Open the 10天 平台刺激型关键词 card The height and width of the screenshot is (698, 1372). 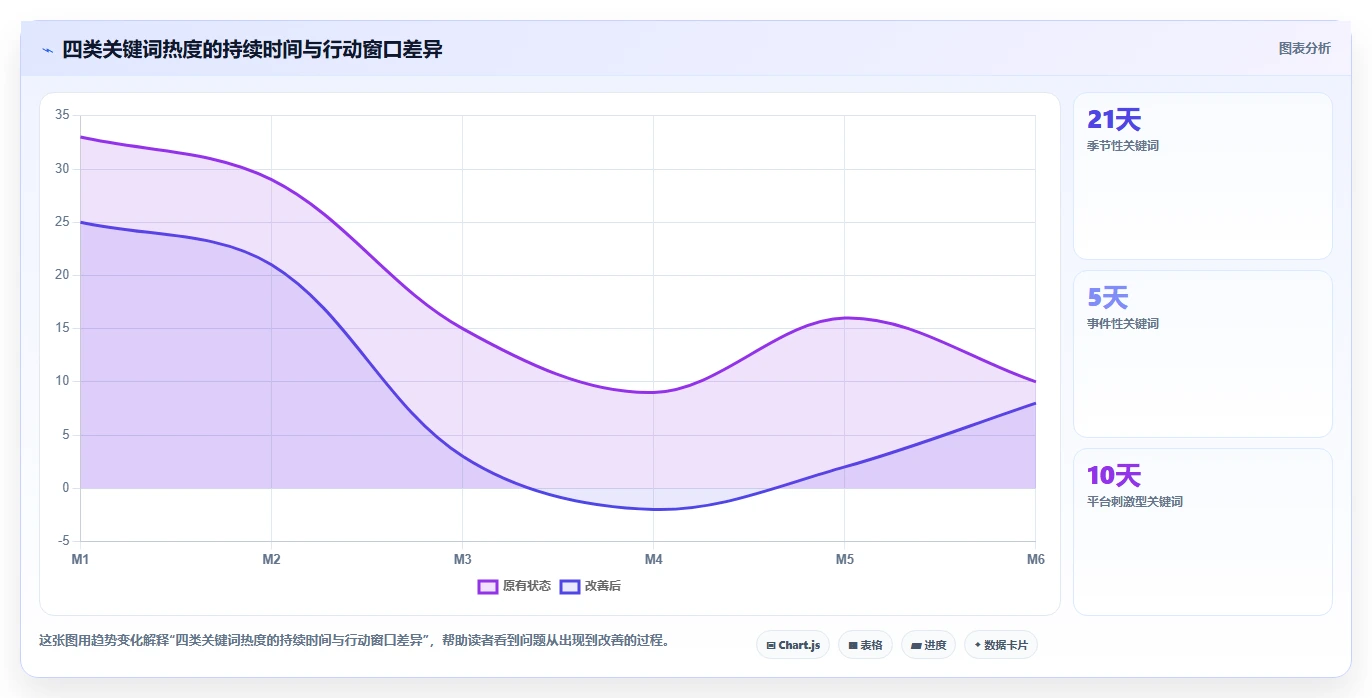1202,532
